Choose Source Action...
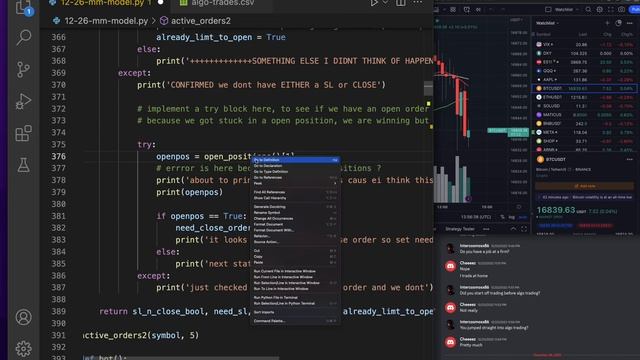640x360 pixels. click(x=296, y=242)
